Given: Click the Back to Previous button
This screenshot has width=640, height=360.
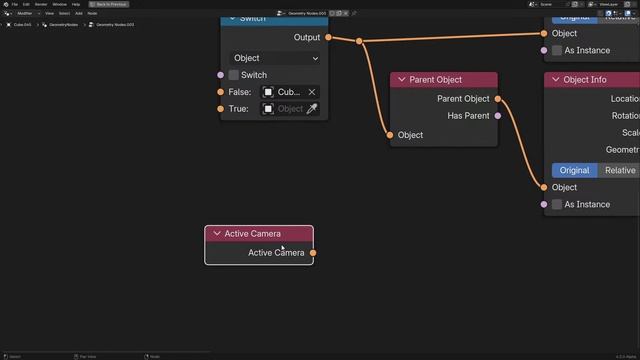Looking at the screenshot, I should click(109, 4).
